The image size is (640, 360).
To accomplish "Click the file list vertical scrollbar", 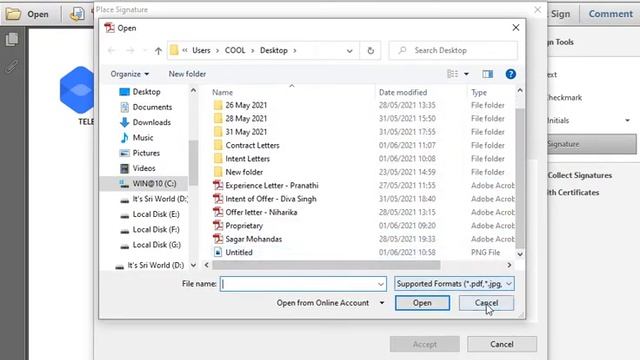I will (x=520, y=178).
